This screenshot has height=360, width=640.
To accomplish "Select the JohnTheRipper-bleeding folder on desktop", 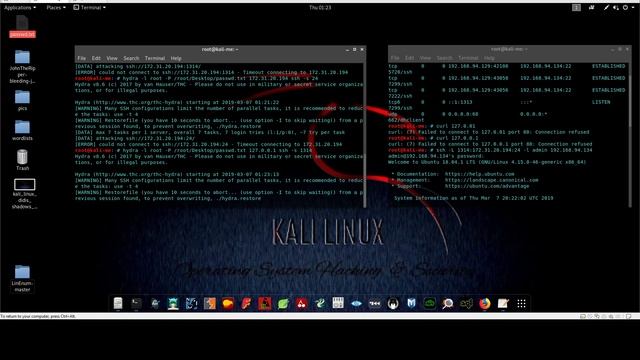I will pos(22,67).
